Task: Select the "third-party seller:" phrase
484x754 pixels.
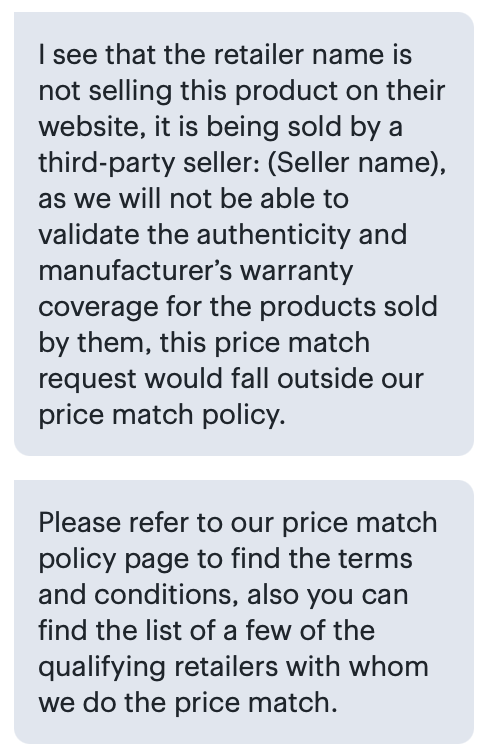Action: (149, 163)
